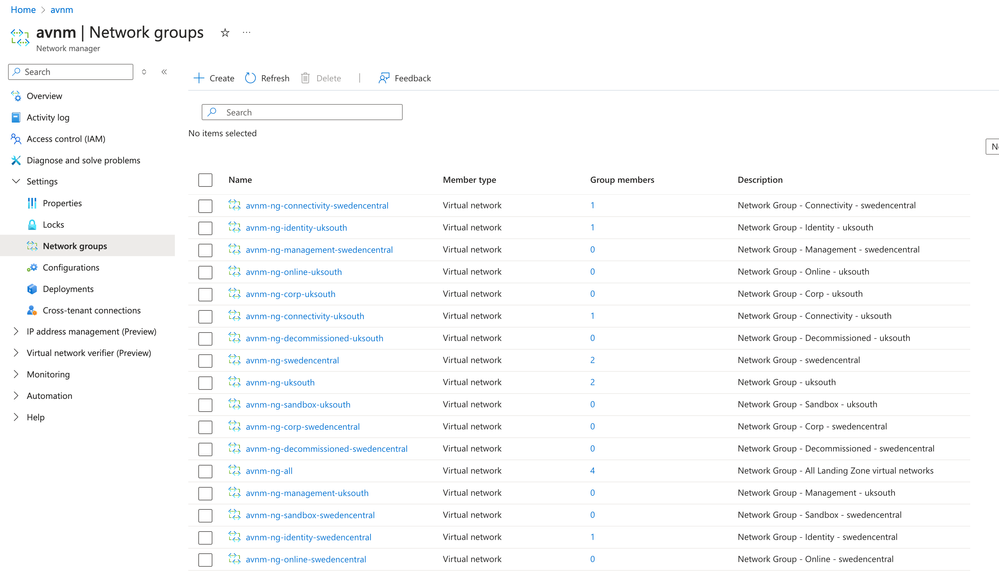999x582 pixels.
Task: Click the favorite star icon beside Network groups title
Action: click(x=225, y=33)
